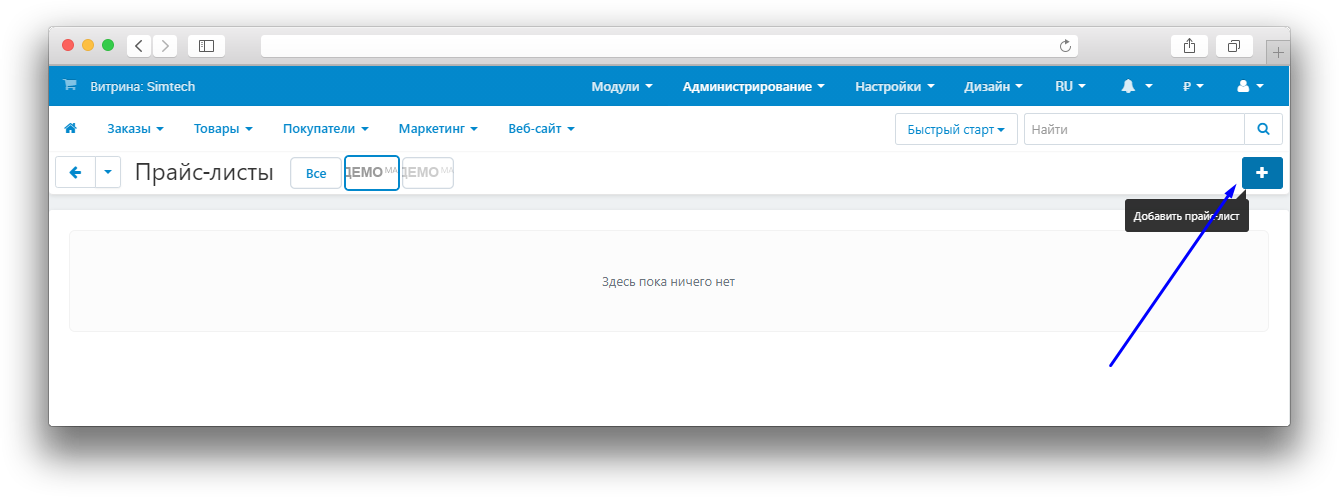Click the Safari reload page icon
The height and width of the screenshot is (497, 1339).
click(1065, 46)
